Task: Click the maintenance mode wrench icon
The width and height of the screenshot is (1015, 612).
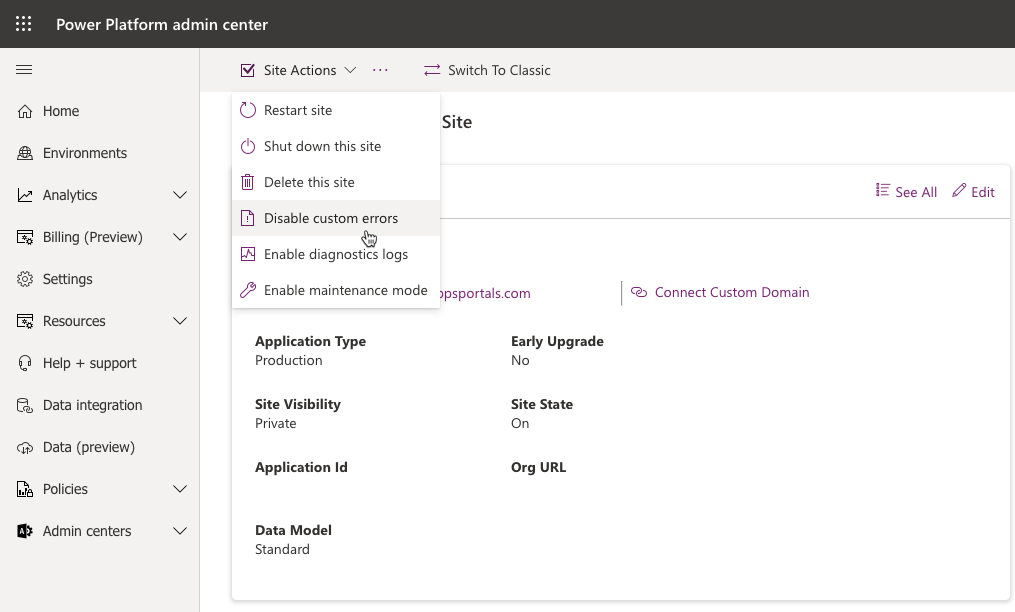Action: (x=248, y=290)
